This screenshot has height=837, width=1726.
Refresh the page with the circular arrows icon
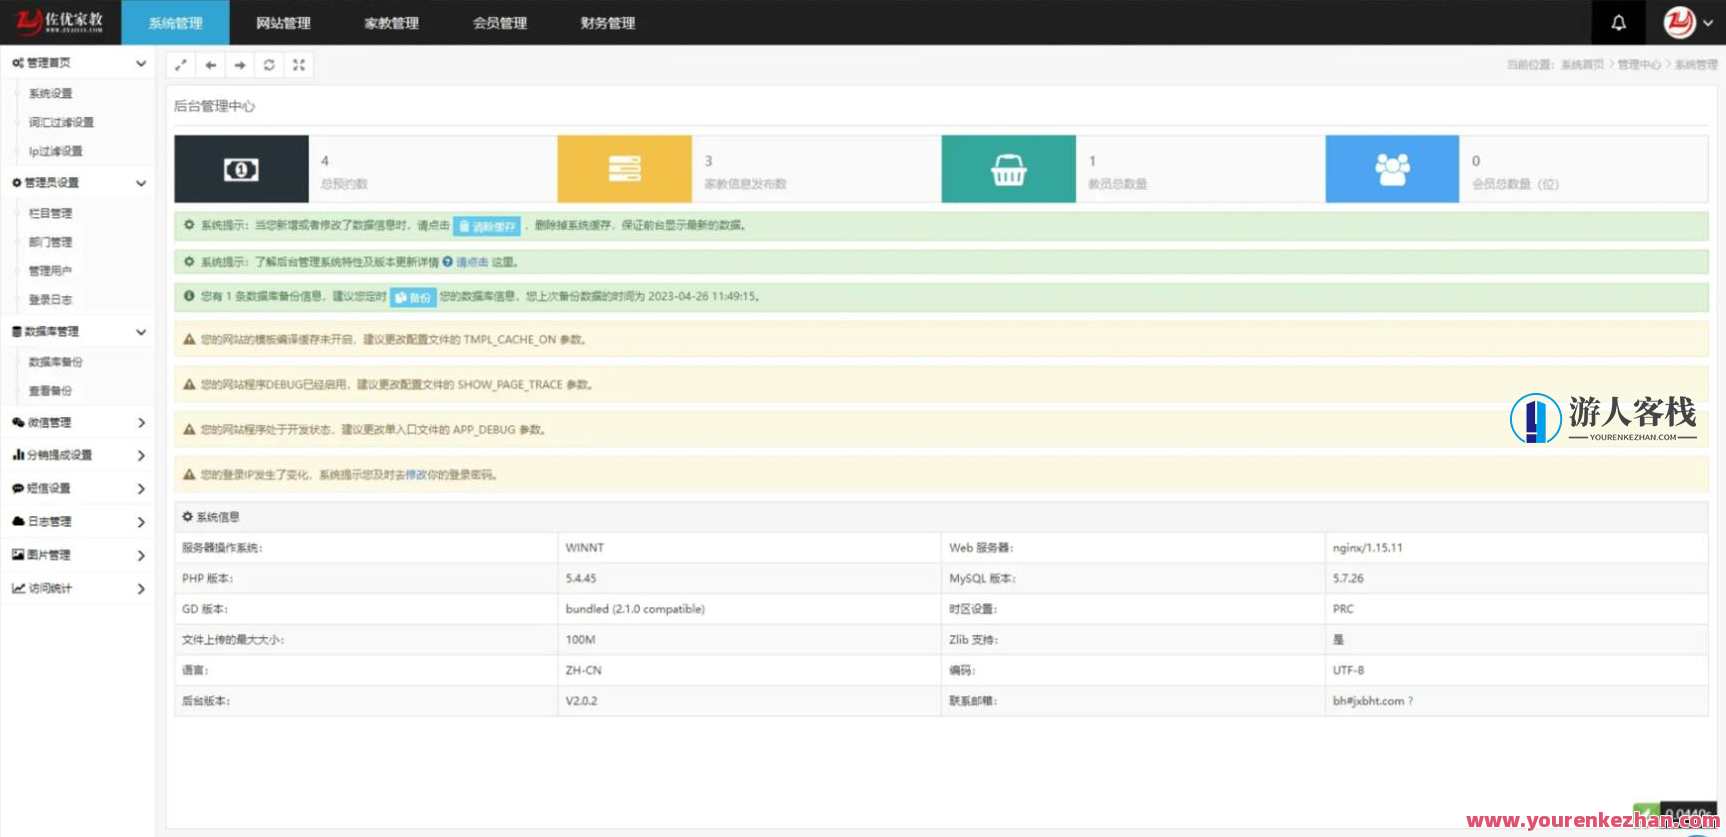point(269,65)
